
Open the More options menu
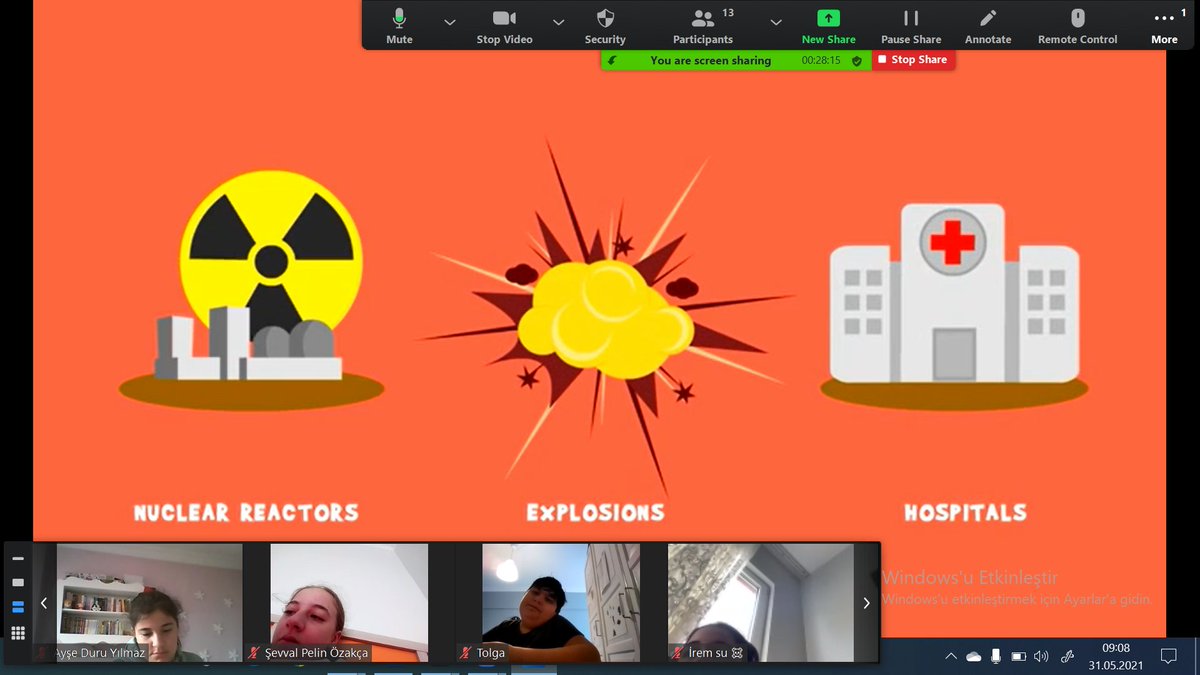pos(1164,26)
